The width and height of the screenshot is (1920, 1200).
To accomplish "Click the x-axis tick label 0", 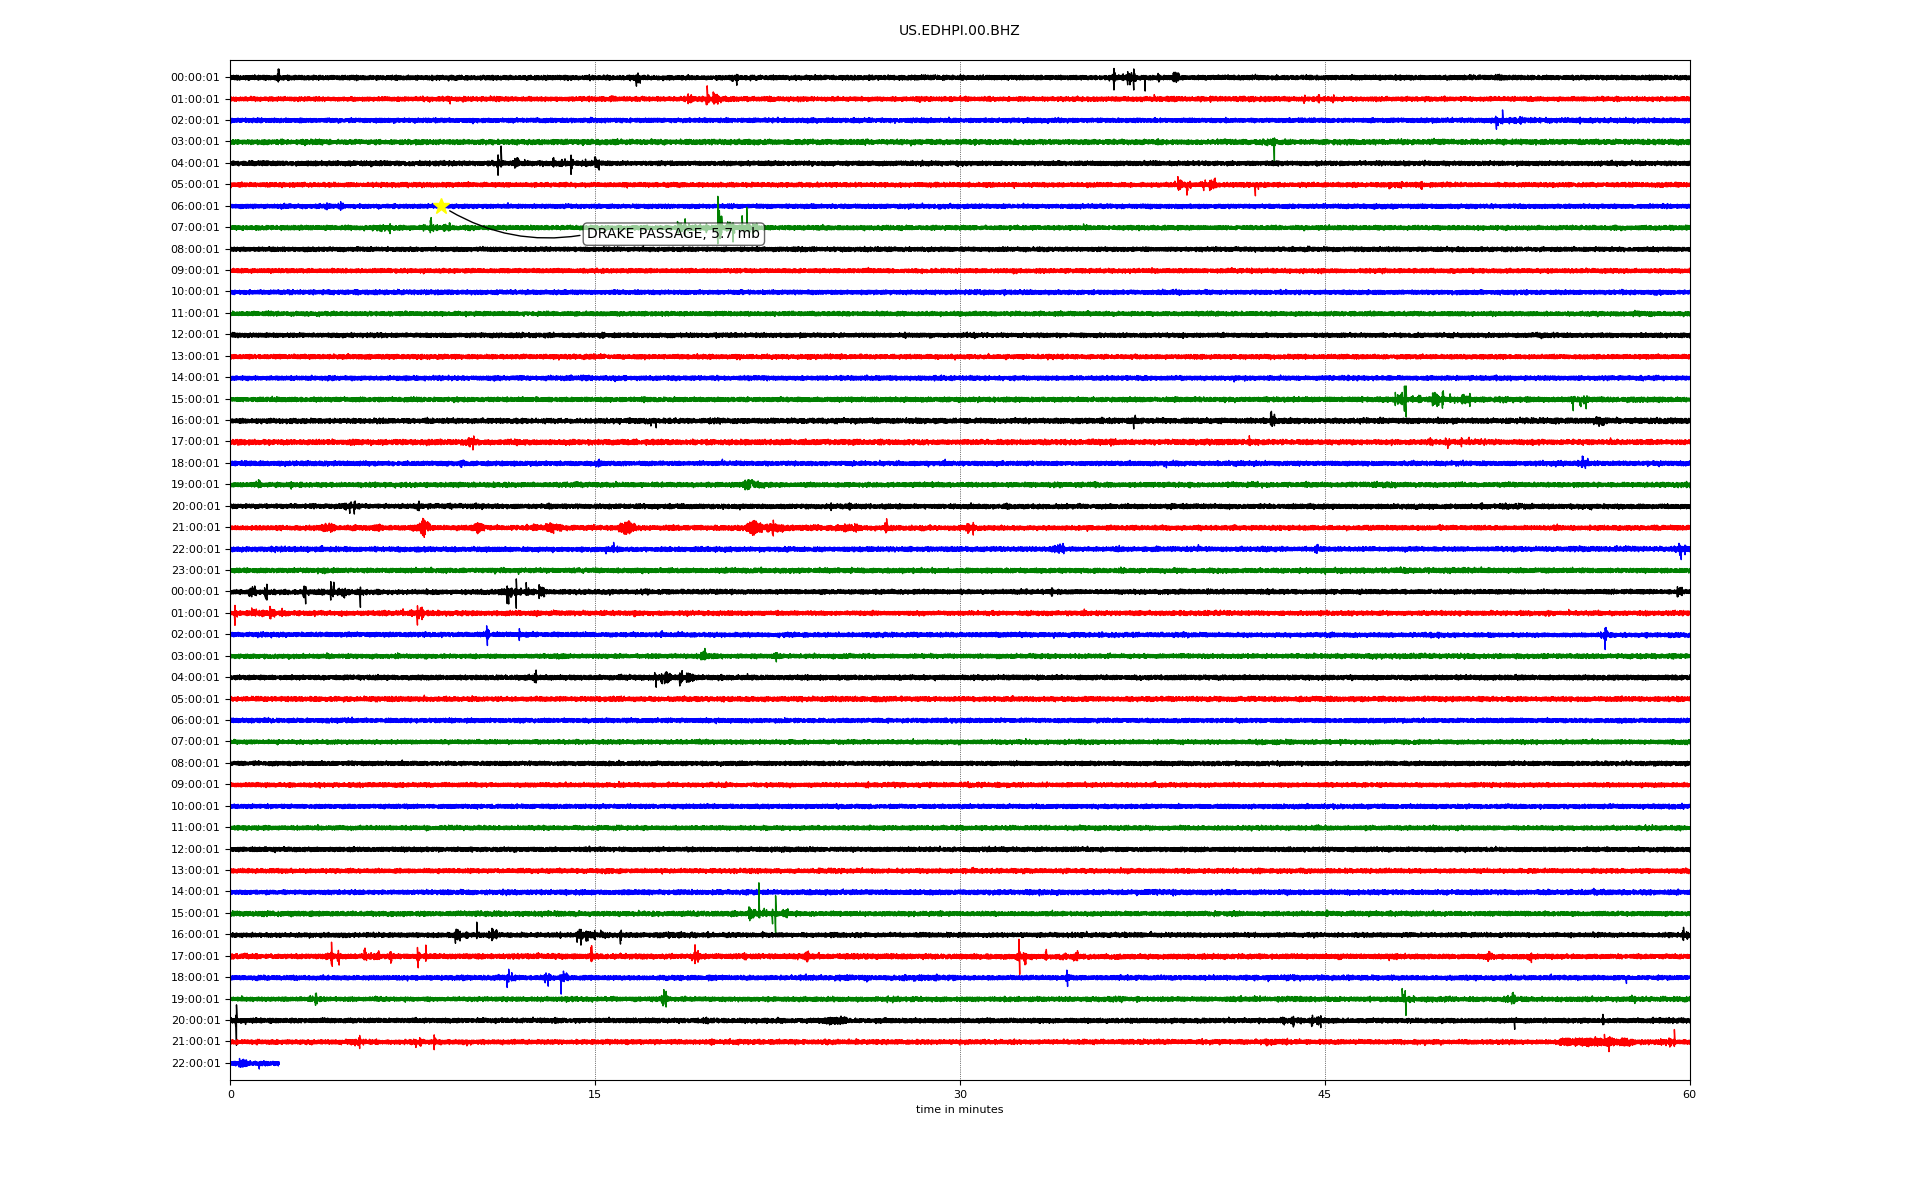I will (231, 1094).
